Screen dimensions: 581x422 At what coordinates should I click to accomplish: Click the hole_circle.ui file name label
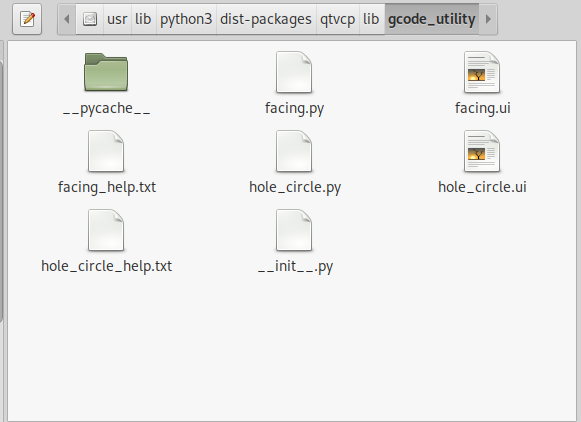[x=482, y=187]
